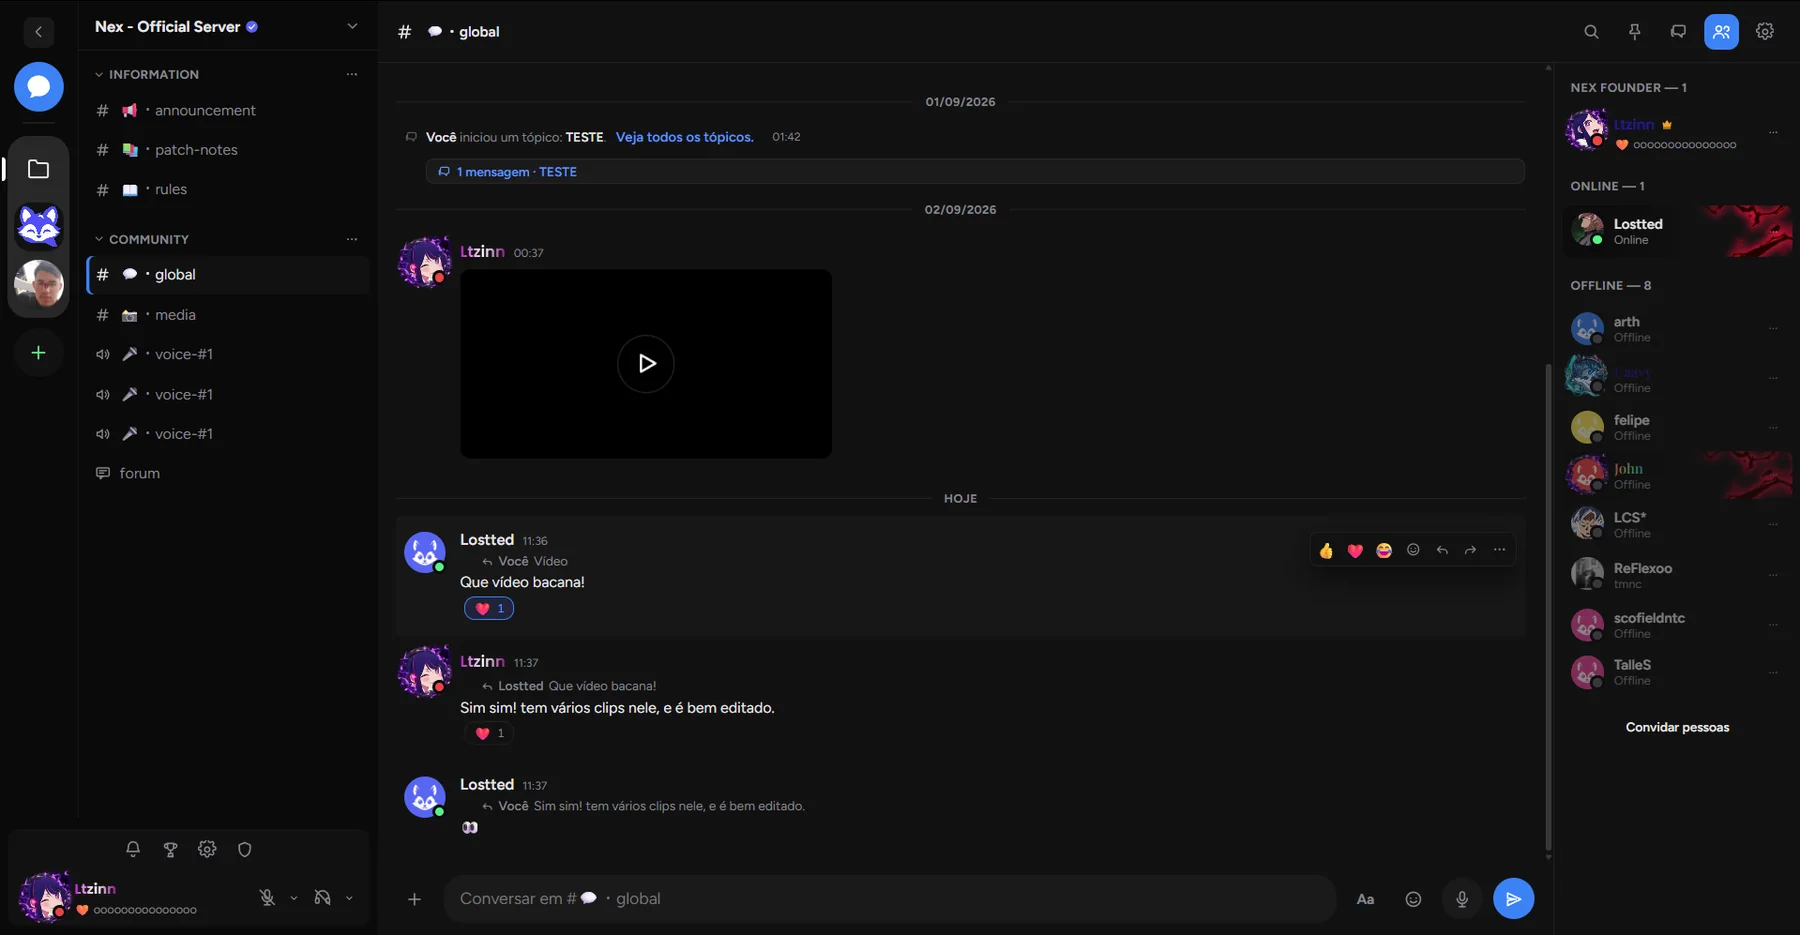
Task: Collapse the INFORMATION category
Action: 147,74
